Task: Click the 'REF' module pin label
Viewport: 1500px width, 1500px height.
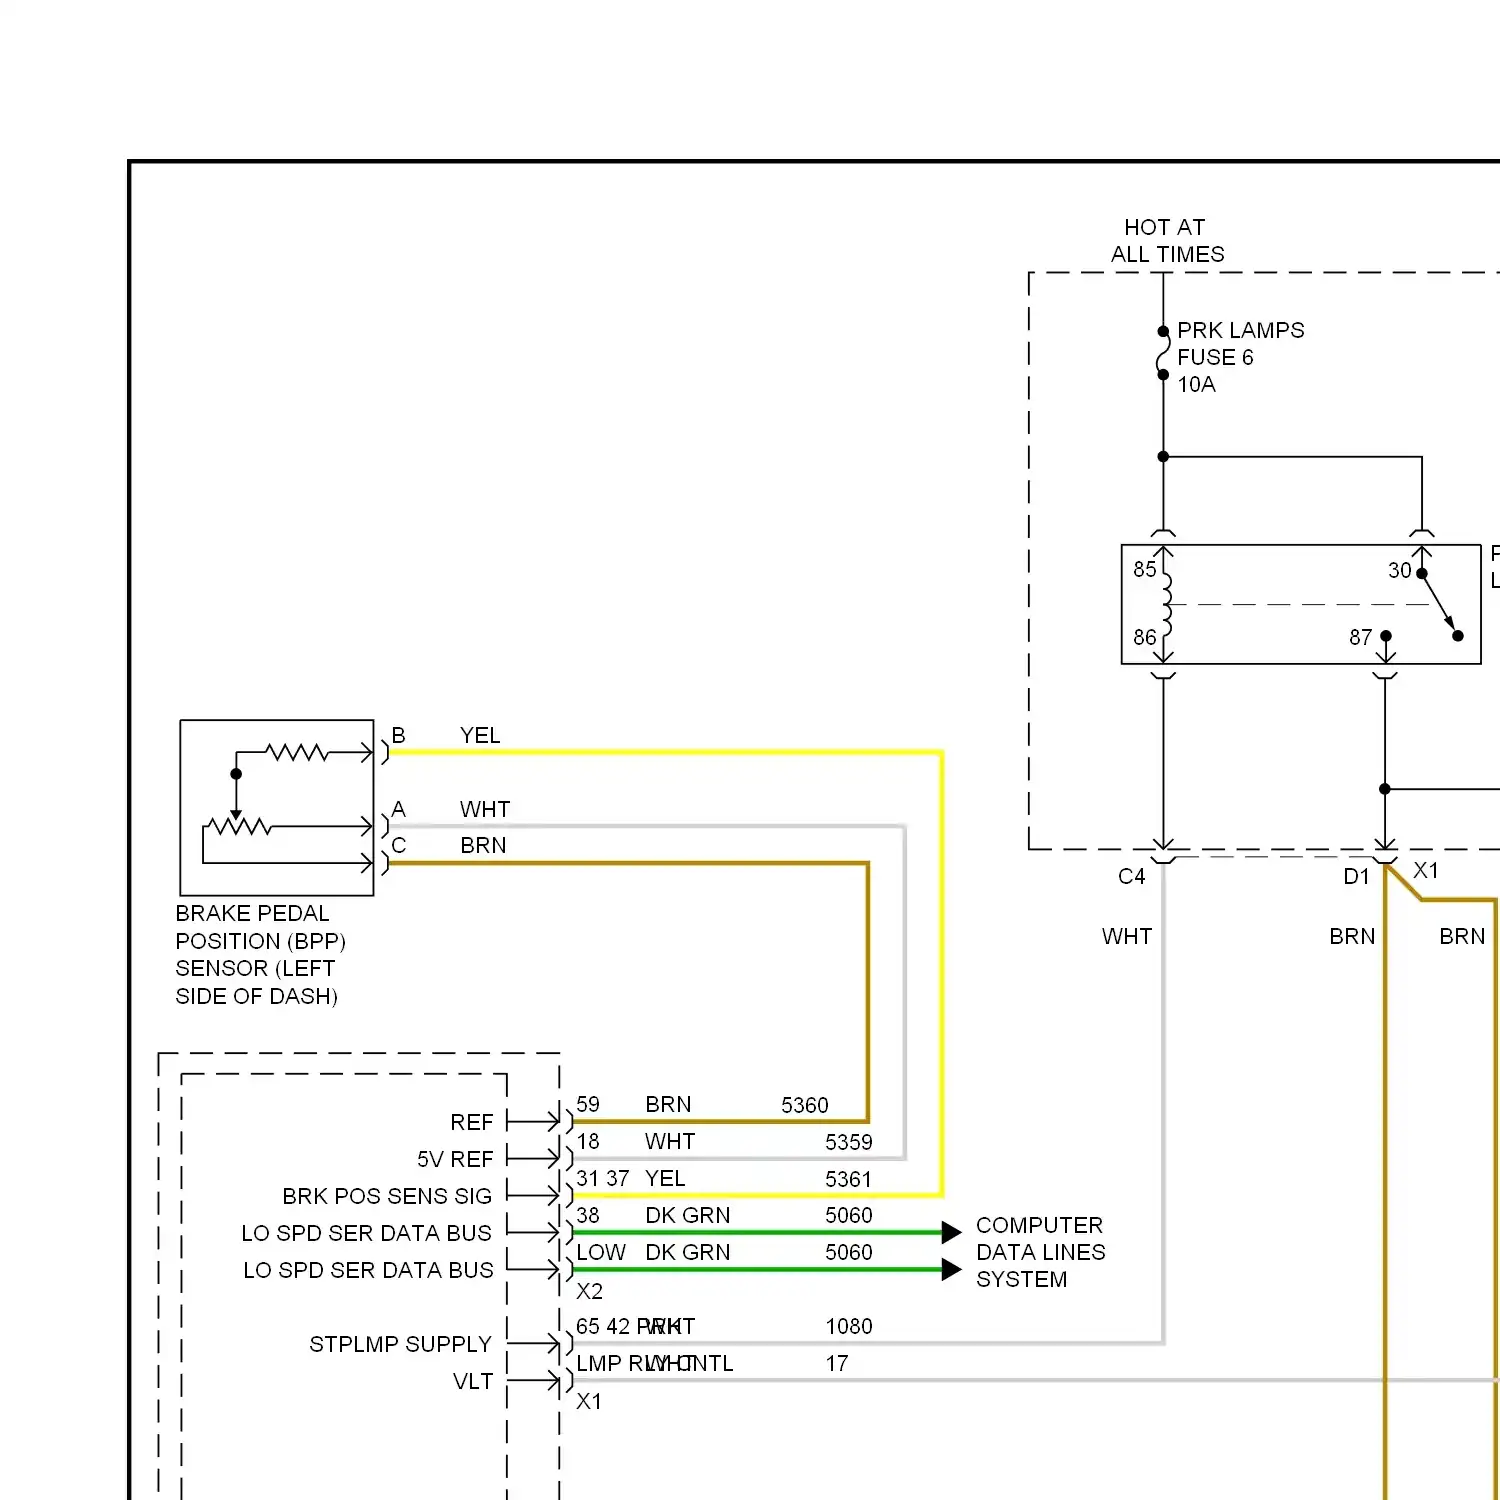Action: pyautogui.click(x=472, y=1122)
